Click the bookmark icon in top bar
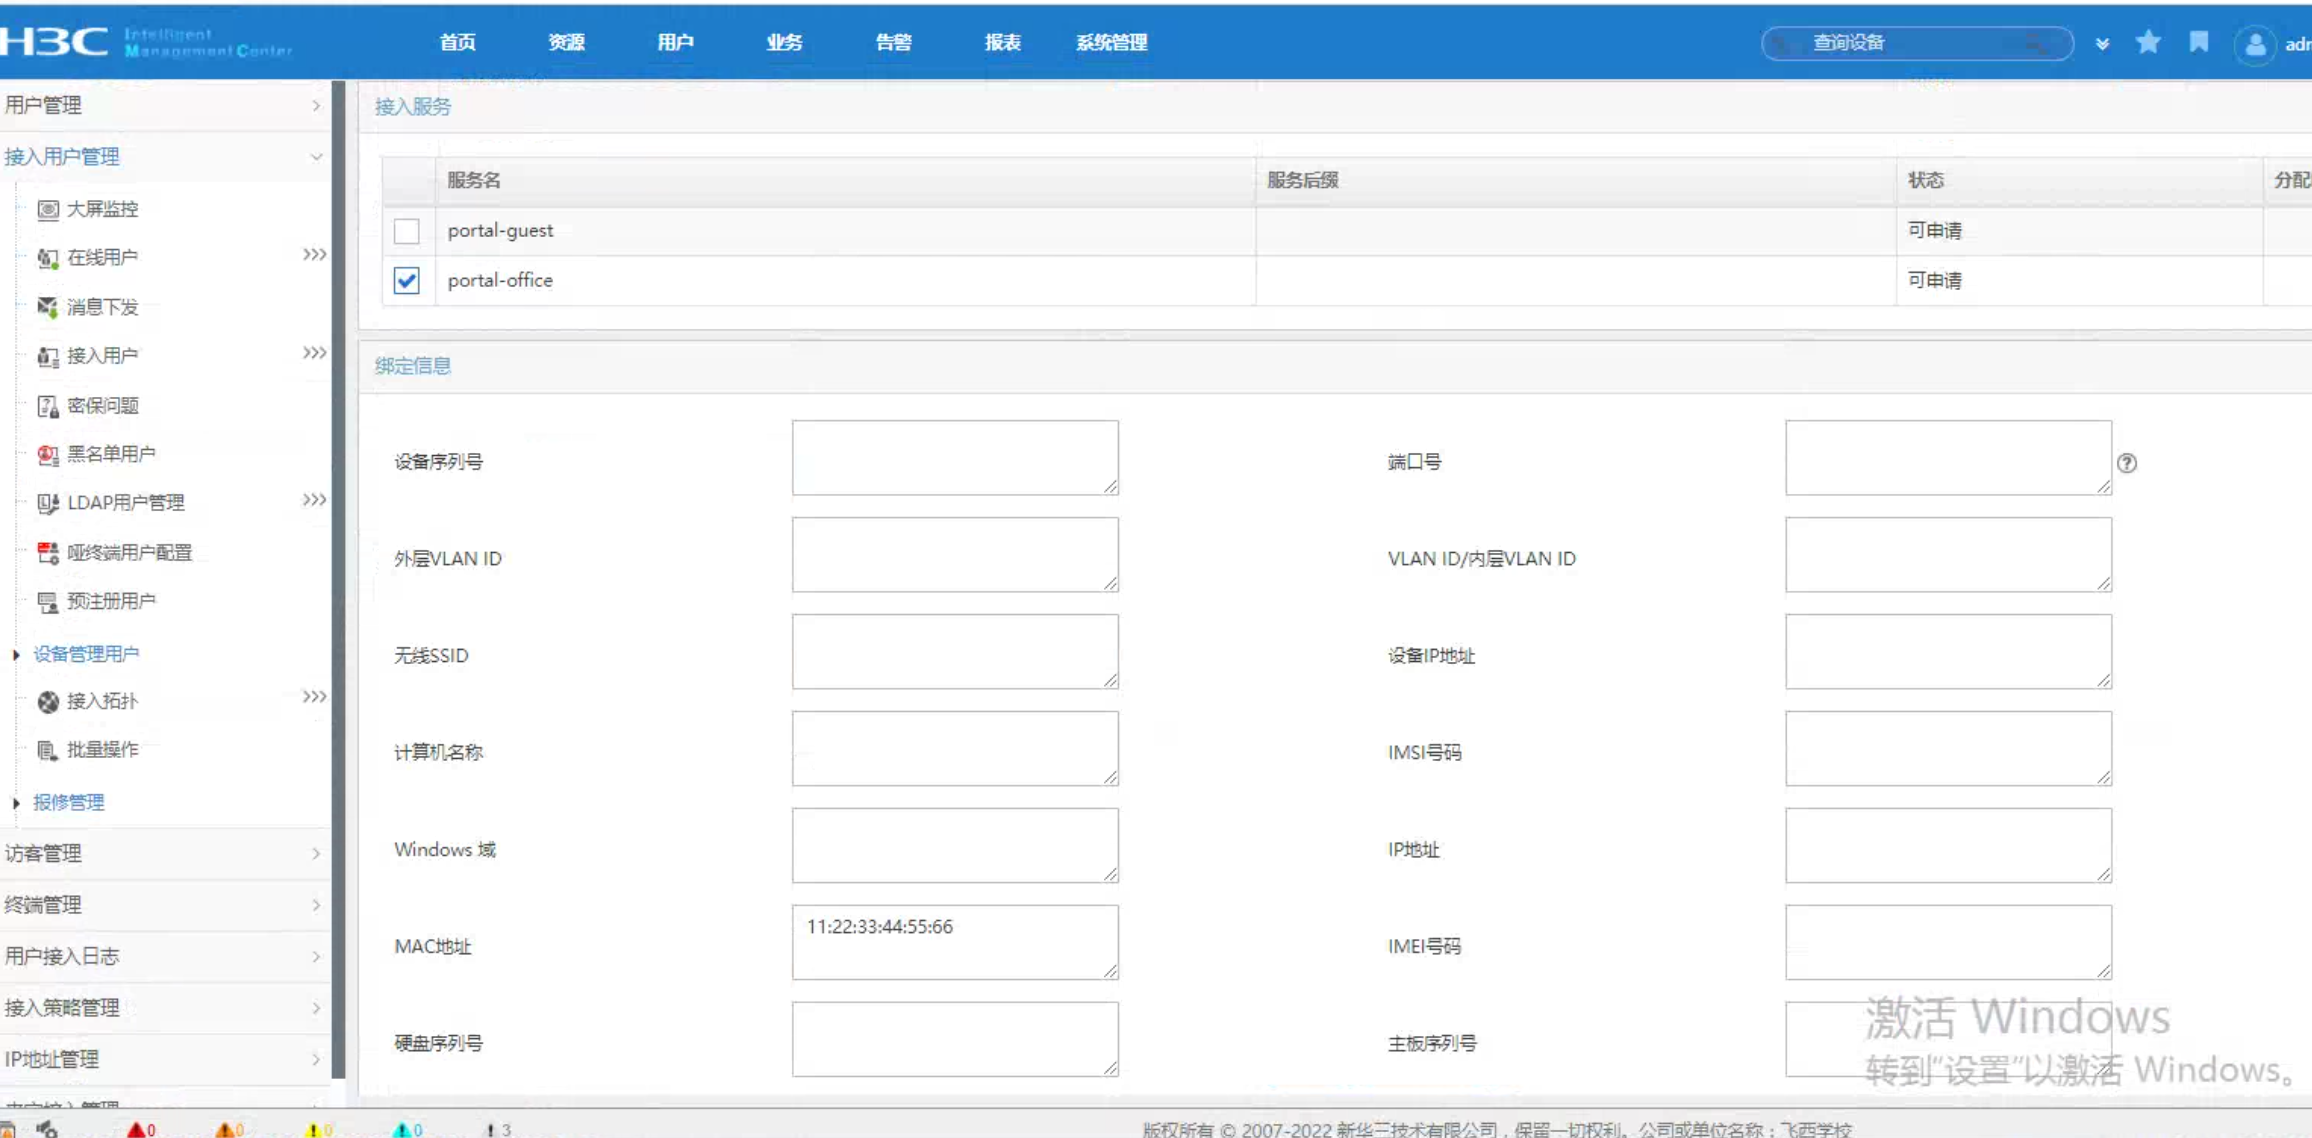The image size is (2312, 1138). pos(2198,42)
